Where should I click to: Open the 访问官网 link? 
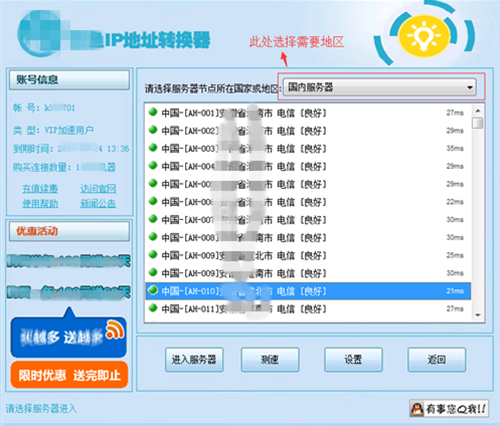[x=98, y=189]
